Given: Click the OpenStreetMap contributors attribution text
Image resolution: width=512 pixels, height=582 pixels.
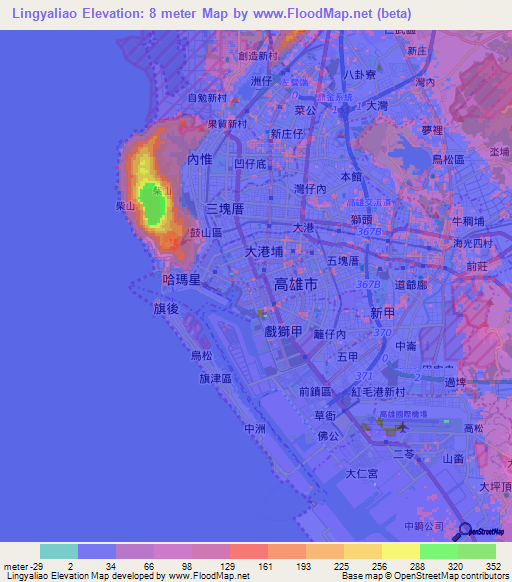Looking at the screenshot, I should (x=425, y=576).
